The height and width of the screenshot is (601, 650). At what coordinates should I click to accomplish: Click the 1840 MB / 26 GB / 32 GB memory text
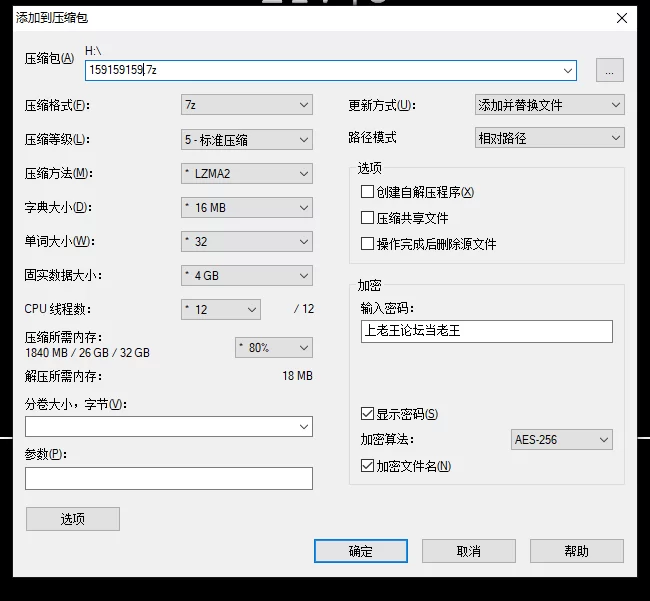click(x=87, y=353)
